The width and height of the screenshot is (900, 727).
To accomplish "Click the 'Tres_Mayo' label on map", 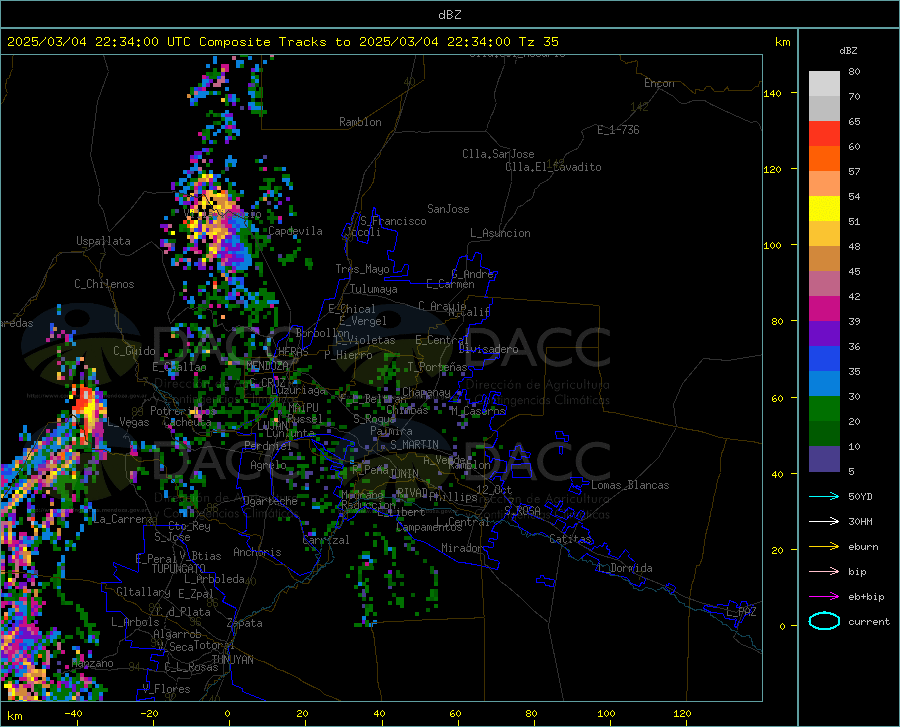I will [x=362, y=269].
